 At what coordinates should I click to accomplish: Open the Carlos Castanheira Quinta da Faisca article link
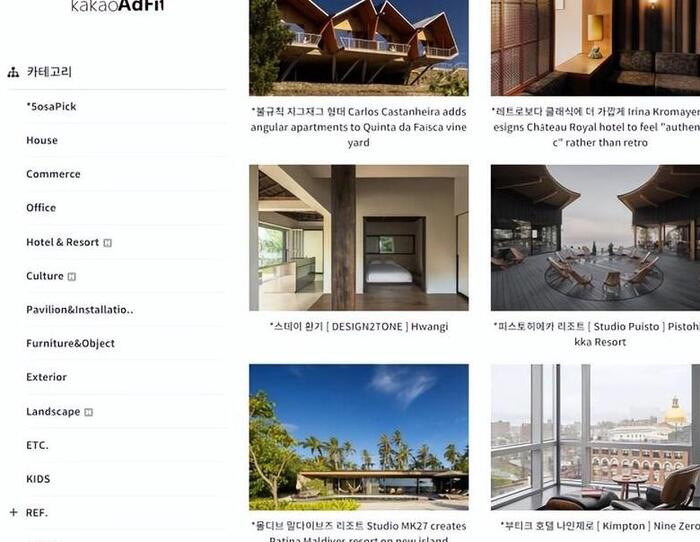pos(358,127)
